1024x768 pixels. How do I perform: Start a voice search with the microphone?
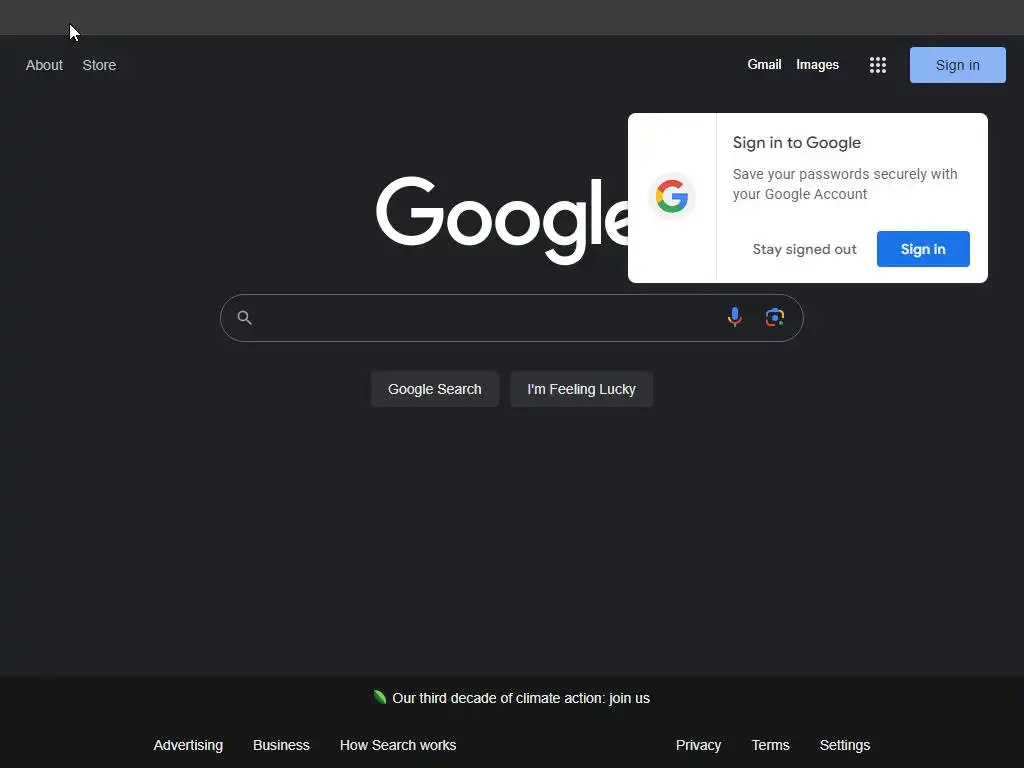pyautogui.click(x=735, y=317)
